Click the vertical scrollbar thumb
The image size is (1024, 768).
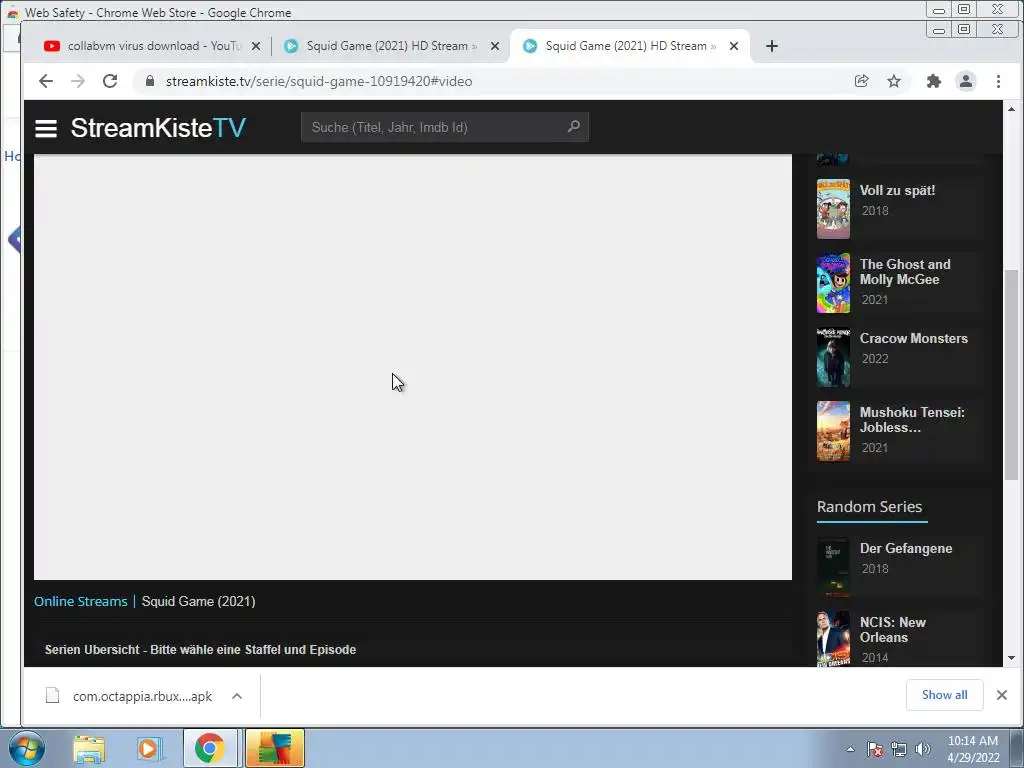click(1012, 374)
